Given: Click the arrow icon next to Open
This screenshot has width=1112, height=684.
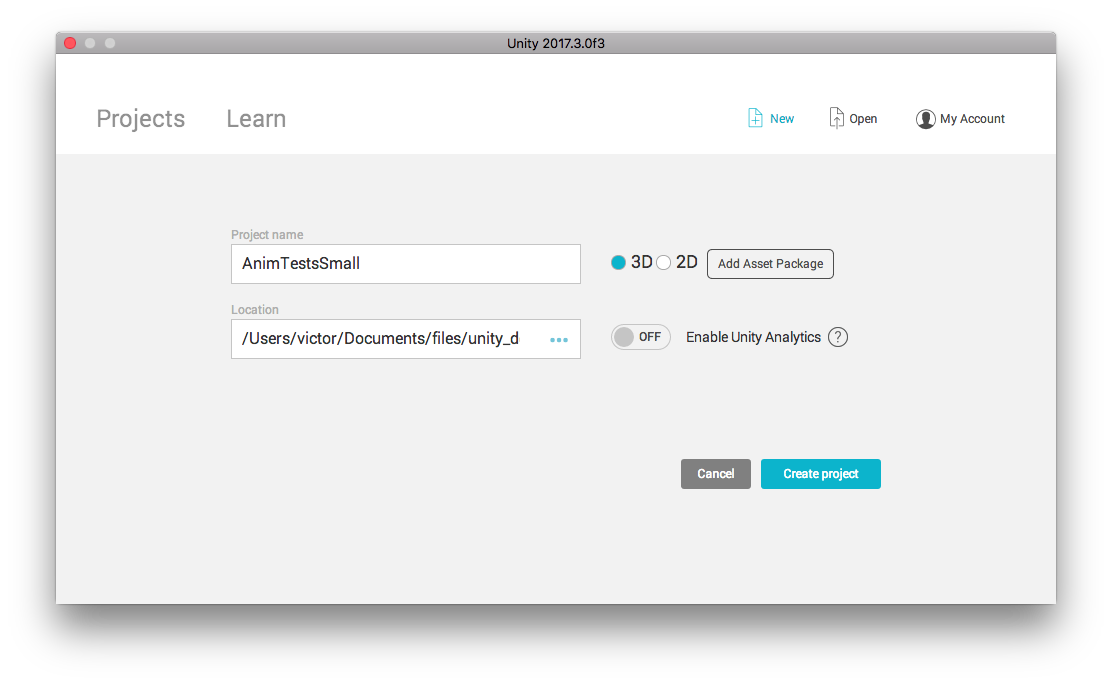Looking at the screenshot, I should pyautogui.click(x=836, y=117).
